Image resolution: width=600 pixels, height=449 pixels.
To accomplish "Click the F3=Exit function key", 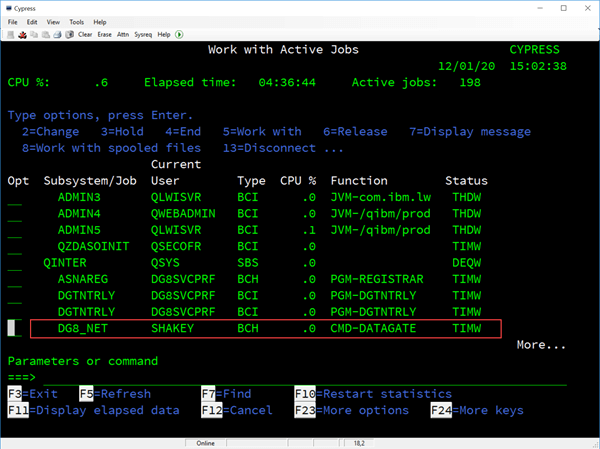I will coord(32,395).
